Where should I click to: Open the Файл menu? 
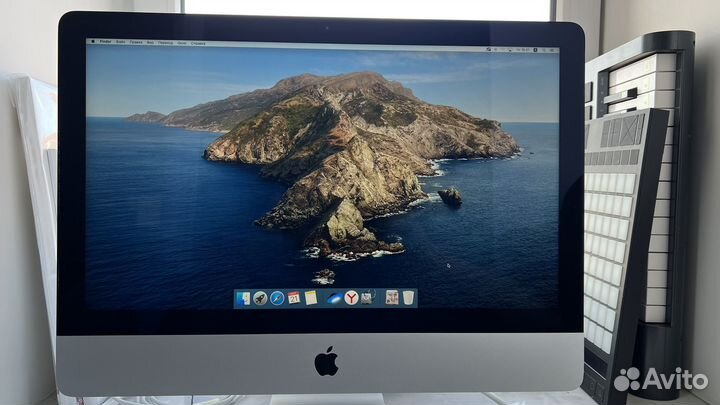coord(120,42)
